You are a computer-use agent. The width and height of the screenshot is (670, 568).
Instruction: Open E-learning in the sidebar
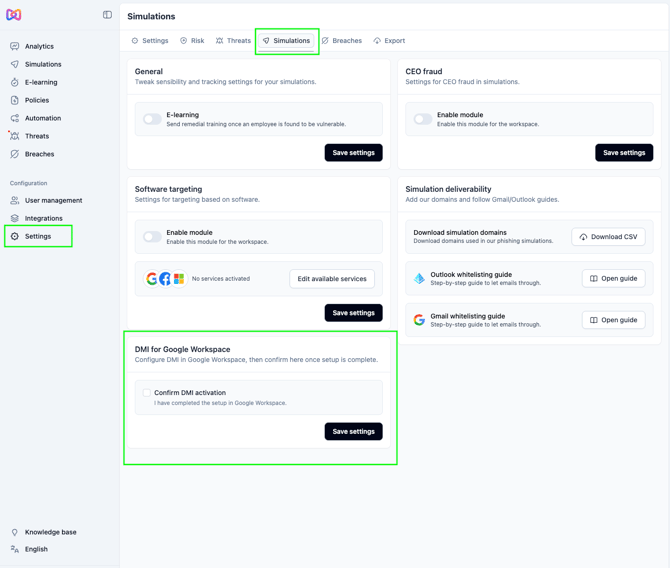(x=41, y=82)
